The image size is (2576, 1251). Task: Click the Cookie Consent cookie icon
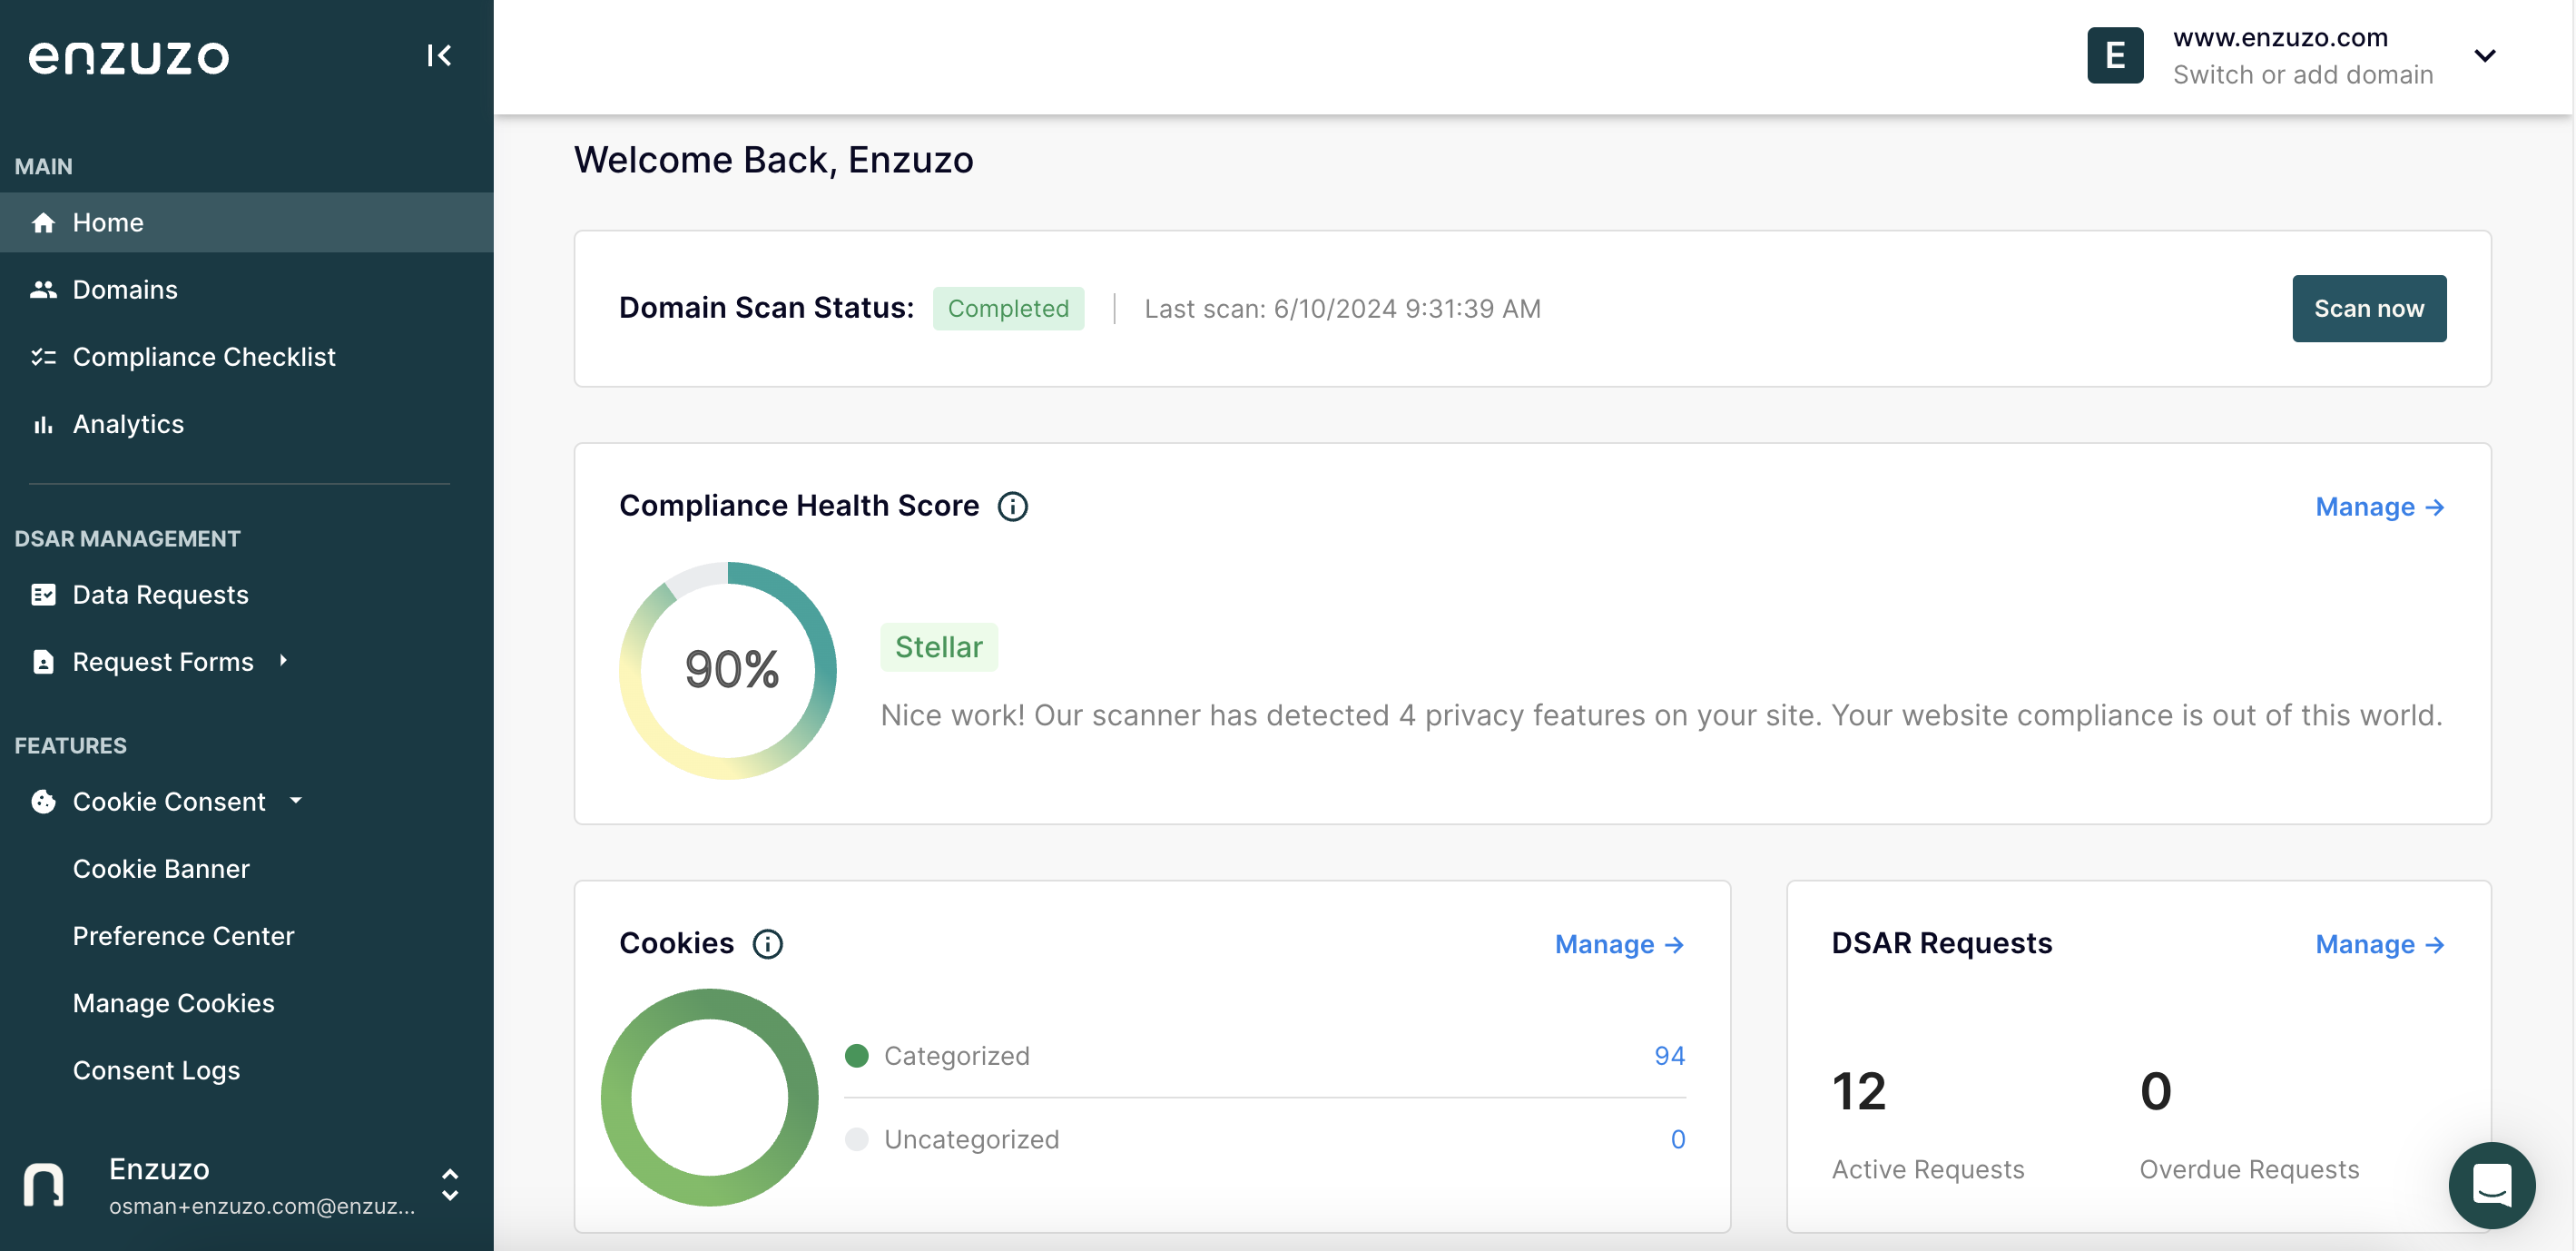click(x=44, y=801)
